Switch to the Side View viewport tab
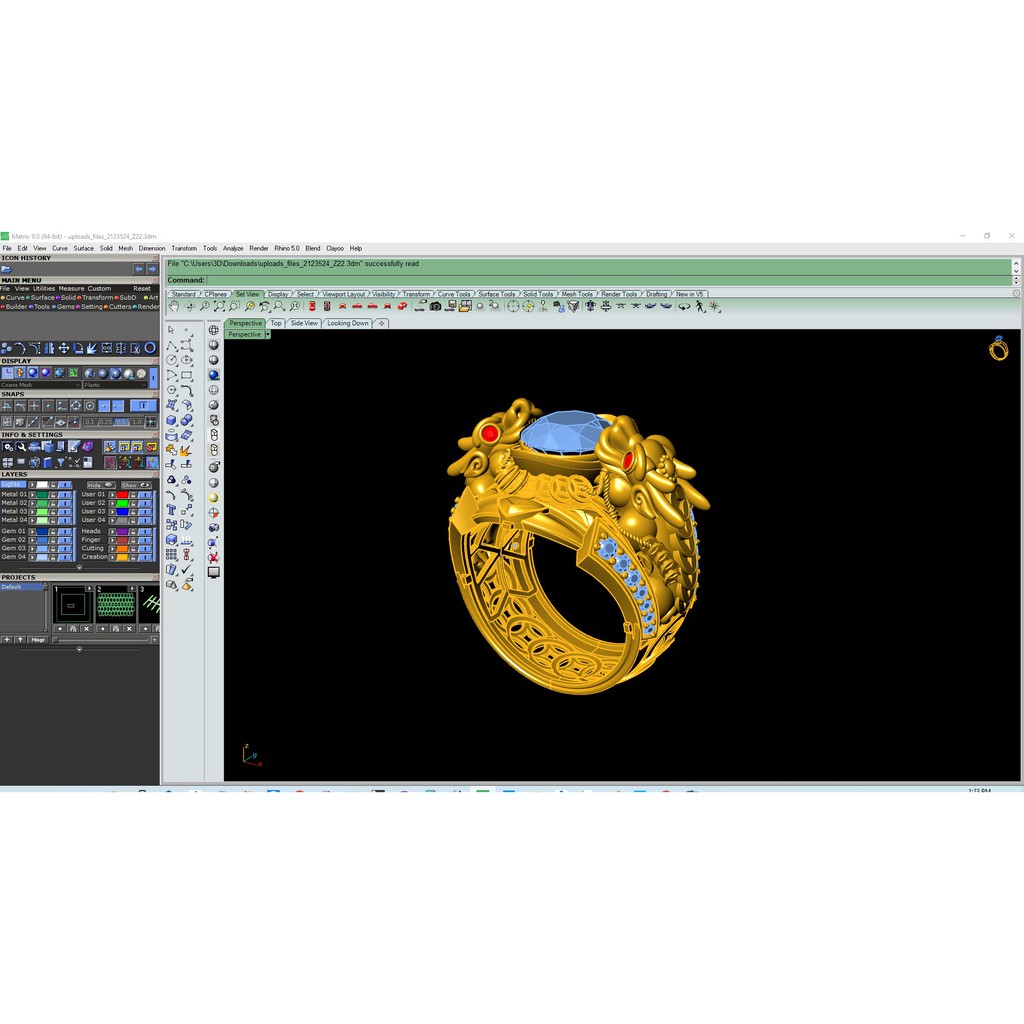Viewport: 1024px width, 1024px height. pos(304,323)
